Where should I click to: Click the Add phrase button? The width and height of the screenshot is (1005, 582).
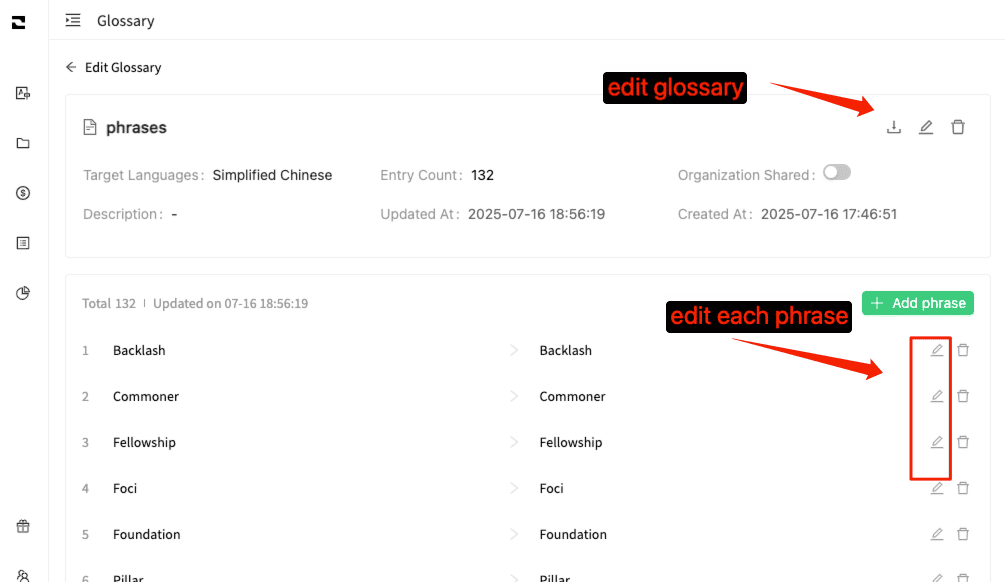pos(917,303)
